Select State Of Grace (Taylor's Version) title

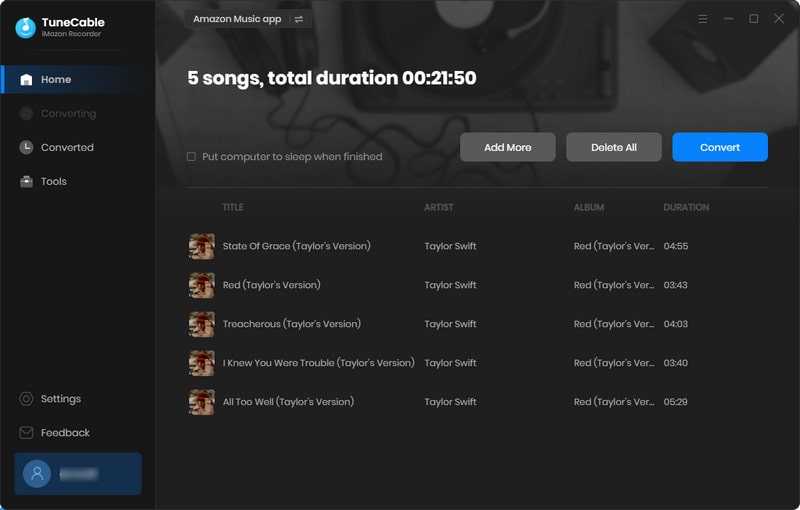tap(296, 246)
